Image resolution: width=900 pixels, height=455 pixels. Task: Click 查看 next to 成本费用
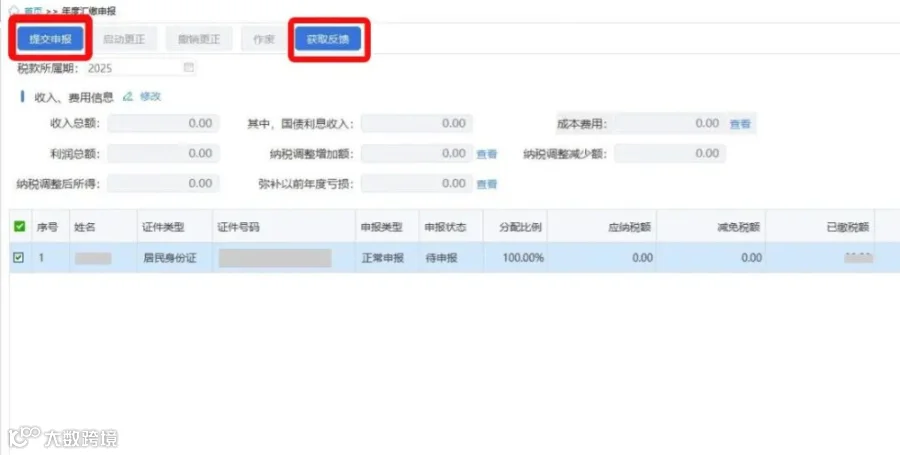click(740, 124)
